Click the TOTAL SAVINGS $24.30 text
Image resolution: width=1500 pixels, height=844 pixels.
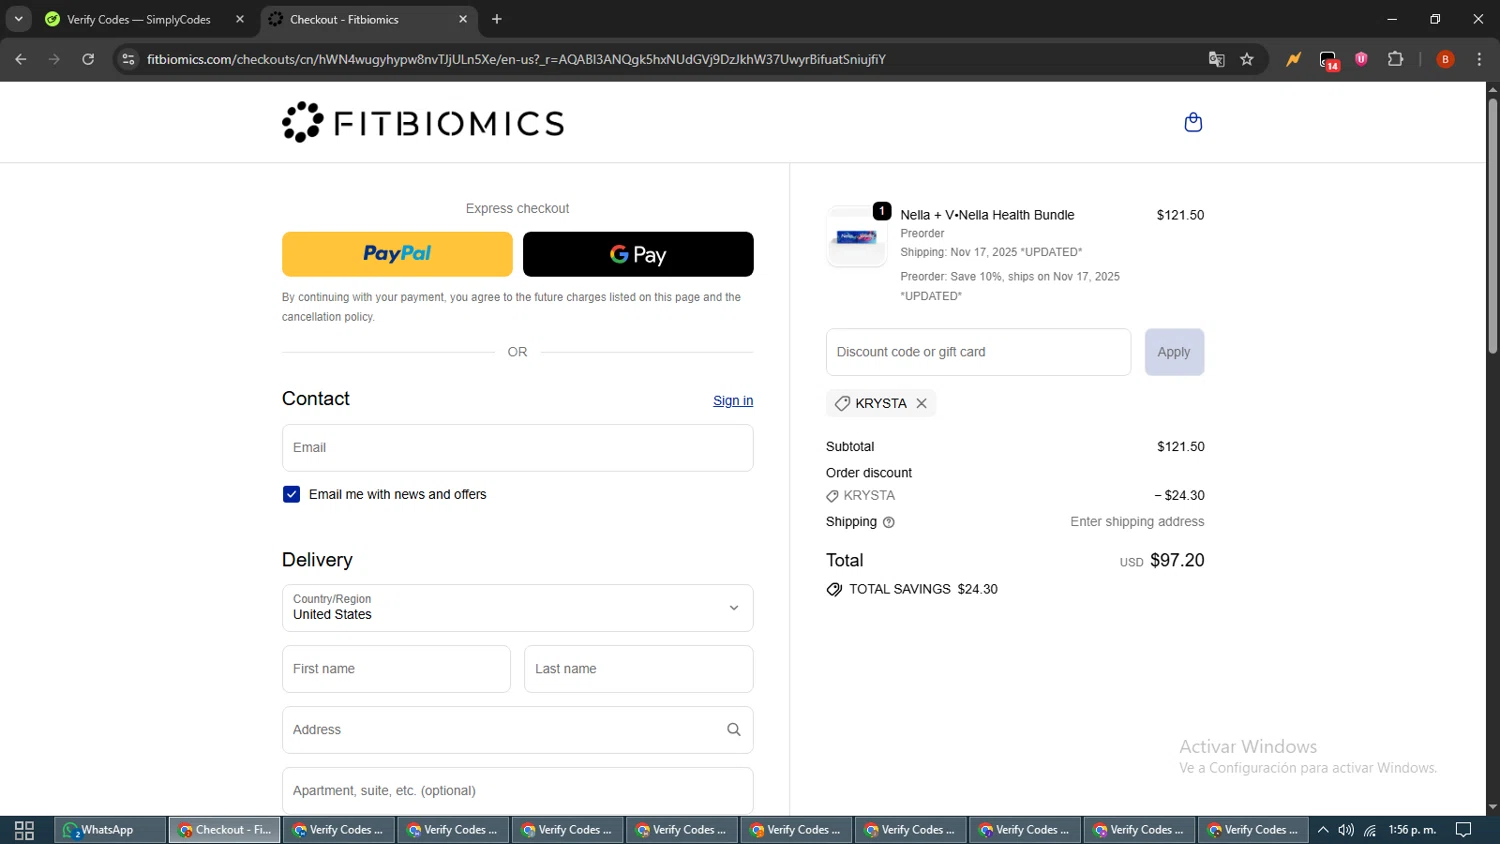tap(923, 589)
